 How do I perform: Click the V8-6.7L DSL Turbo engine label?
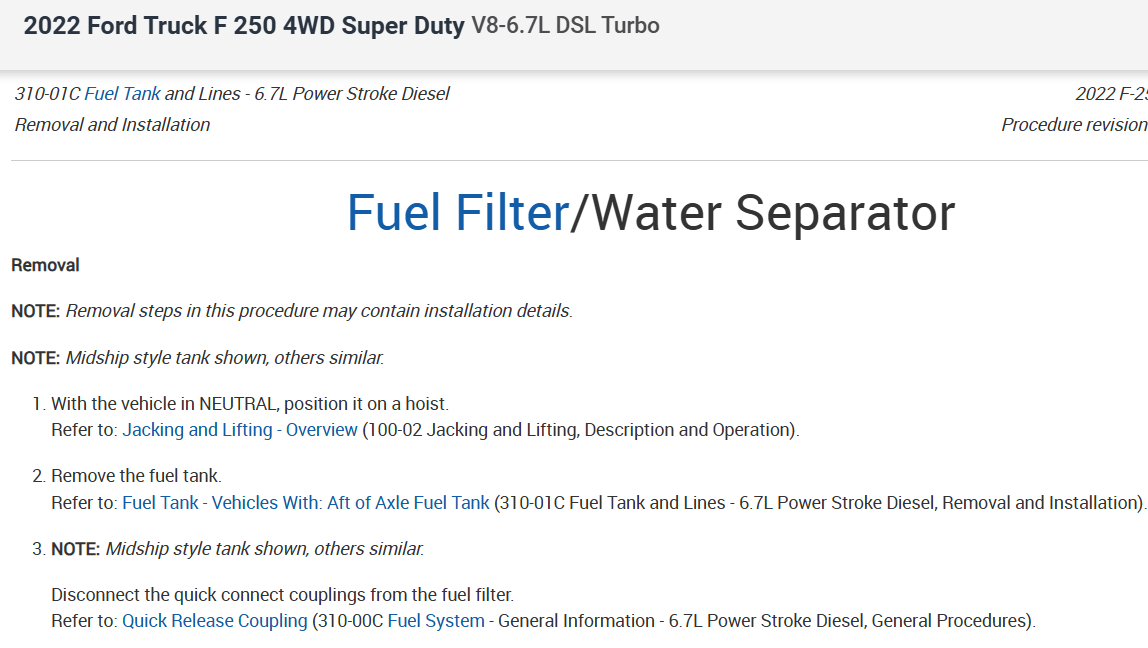click(565, 26)
